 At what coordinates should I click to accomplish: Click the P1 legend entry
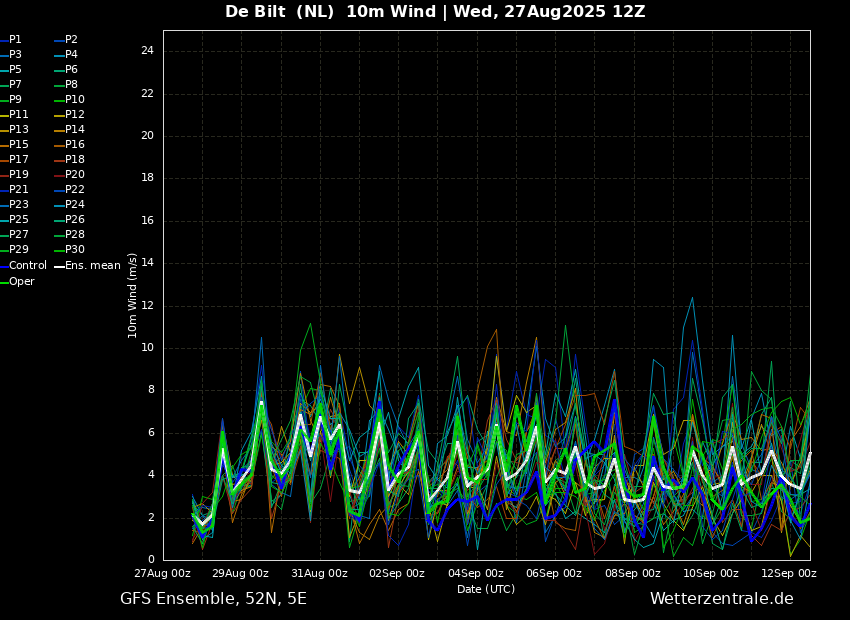click(11, 40)
